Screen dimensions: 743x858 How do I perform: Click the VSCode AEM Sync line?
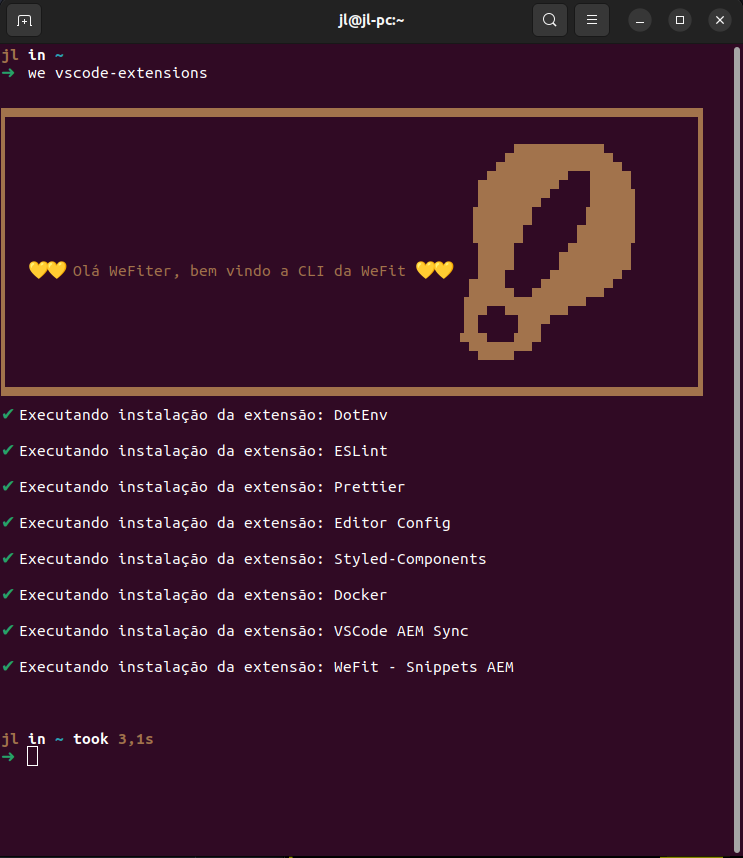(x=235, y=631)
